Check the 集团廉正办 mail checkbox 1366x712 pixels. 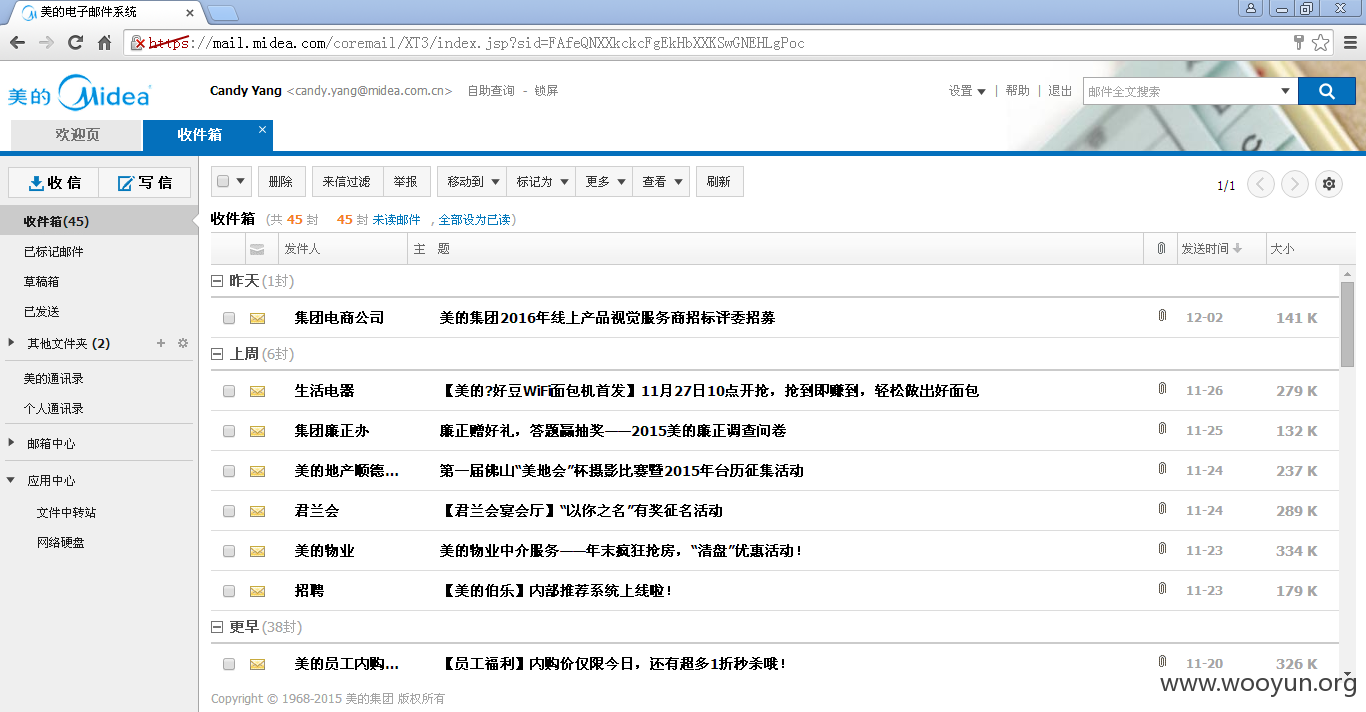click(x=229, y=431)
